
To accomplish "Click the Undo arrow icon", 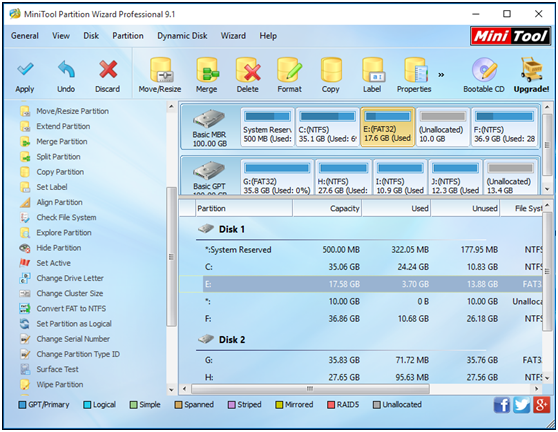I will pyautogui.click(x=66, y=69).
